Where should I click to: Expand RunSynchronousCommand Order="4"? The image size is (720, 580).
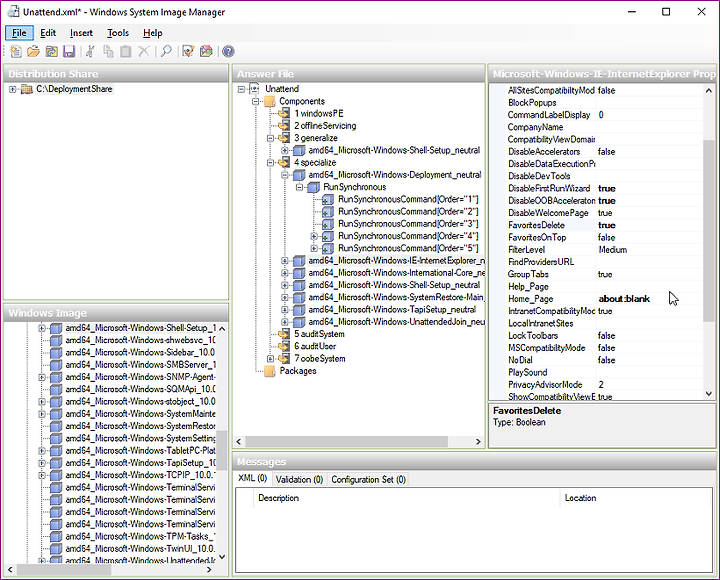(x=314, y=236)
